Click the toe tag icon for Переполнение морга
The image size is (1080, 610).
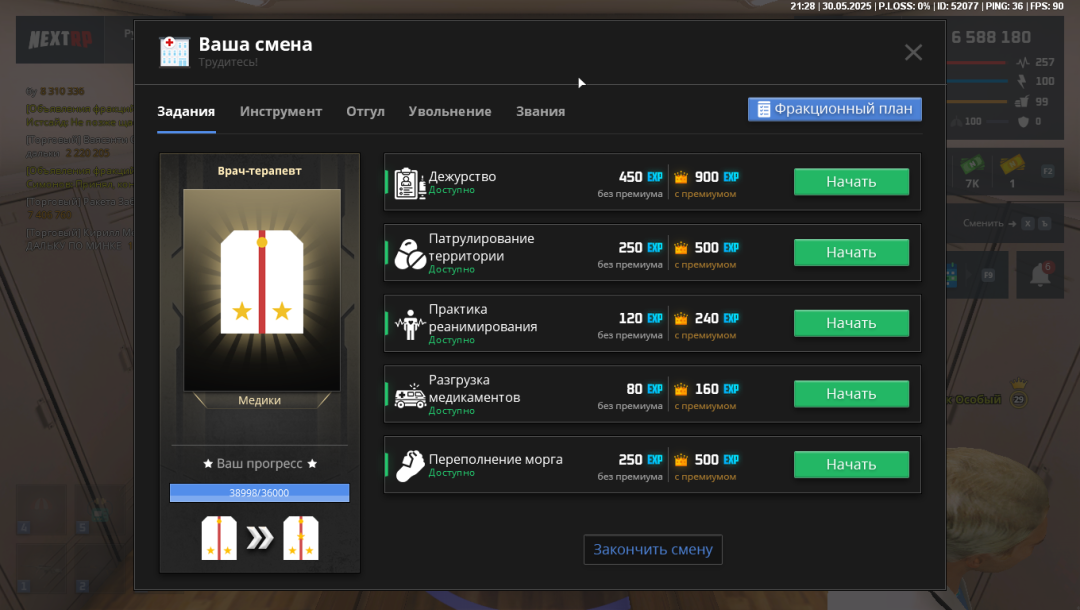pyautogui.click(x=410, y=465)
